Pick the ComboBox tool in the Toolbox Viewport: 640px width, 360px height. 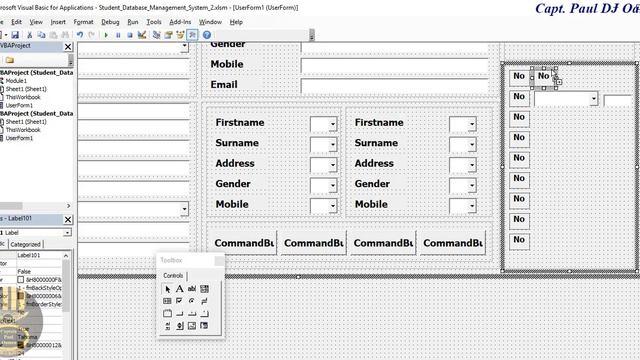204,289
